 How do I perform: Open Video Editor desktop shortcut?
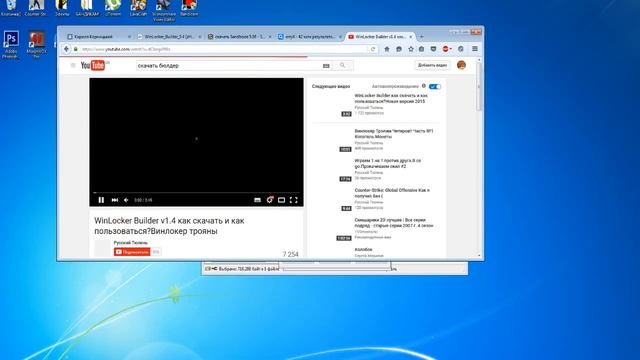[164, 10]
